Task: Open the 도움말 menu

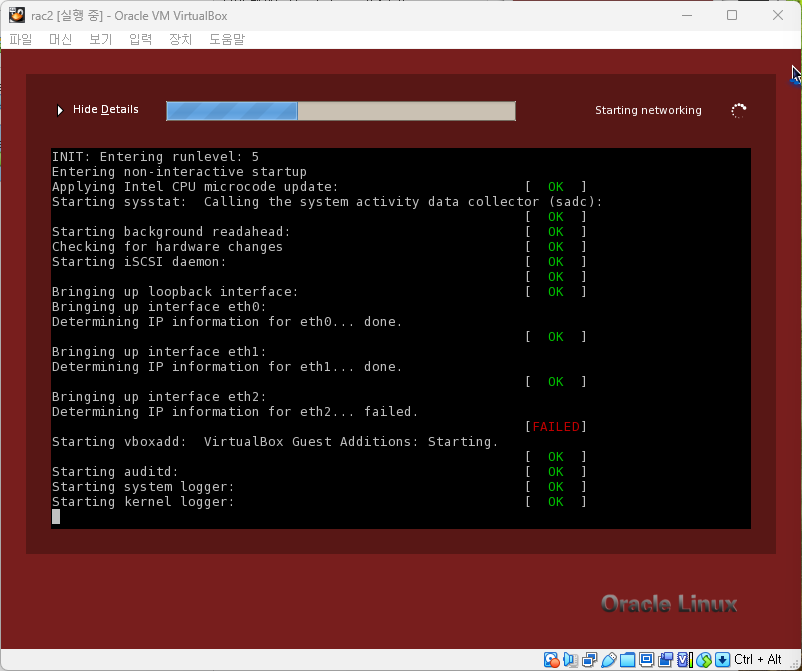Action: (227, 39)
